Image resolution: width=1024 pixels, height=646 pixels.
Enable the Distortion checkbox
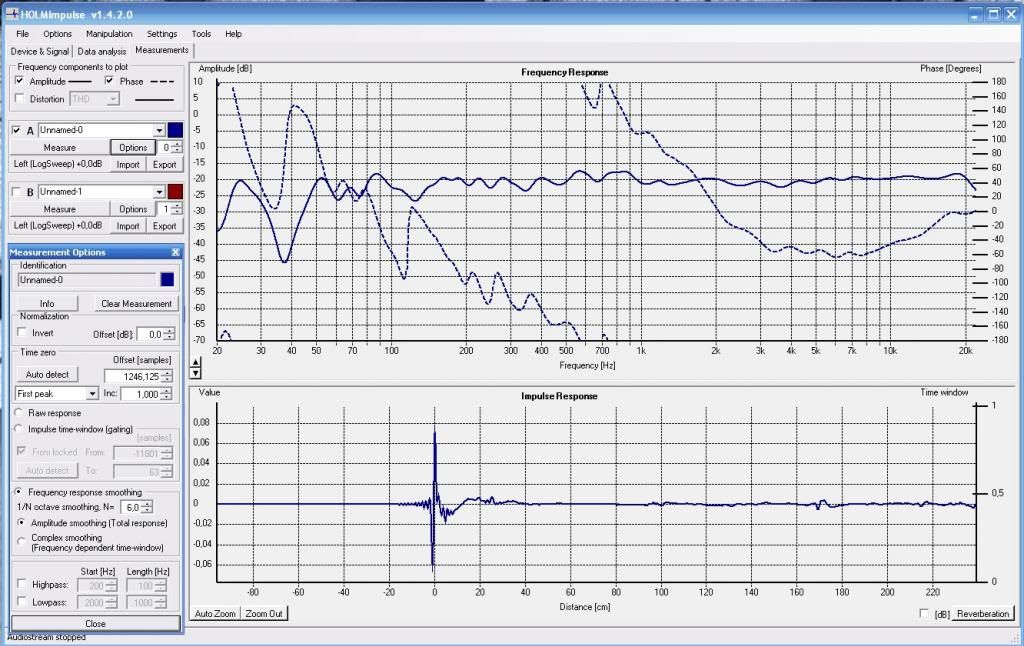click(x=20, y=99)
